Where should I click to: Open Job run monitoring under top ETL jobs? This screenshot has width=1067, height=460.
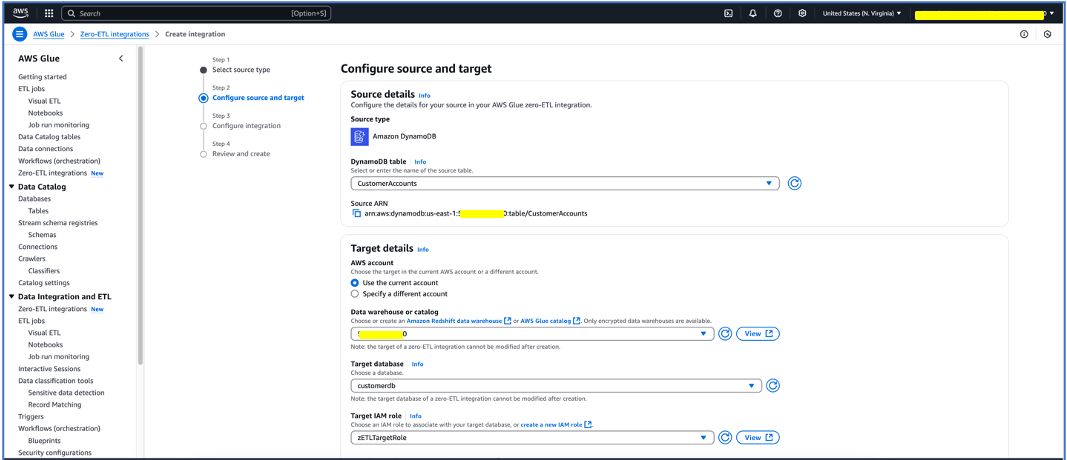(59, 125)
